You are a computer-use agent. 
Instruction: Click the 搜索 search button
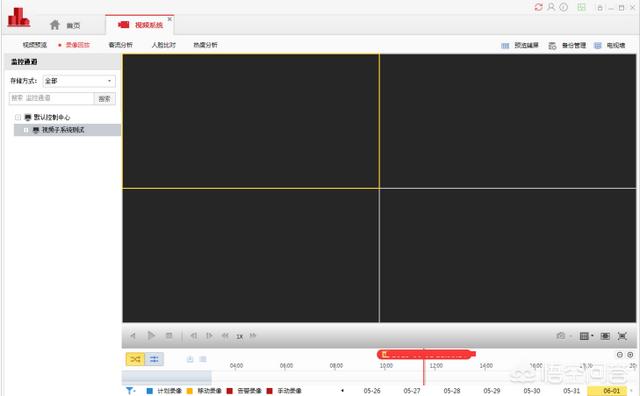pyautogui.click(x=104, y=98)
